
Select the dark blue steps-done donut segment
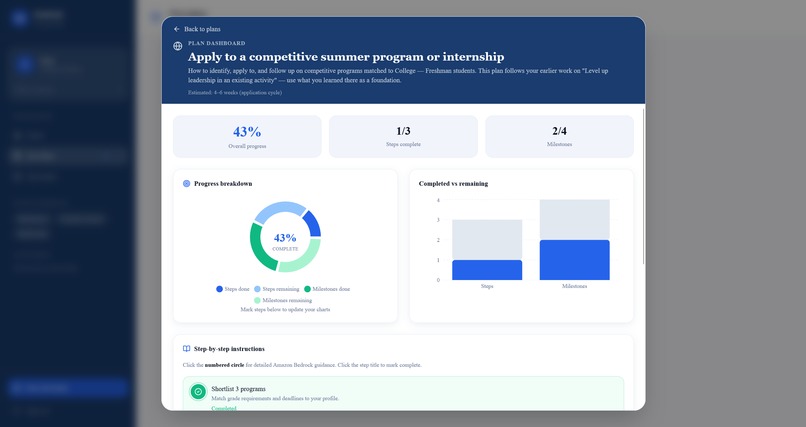(x=313, y=224)
